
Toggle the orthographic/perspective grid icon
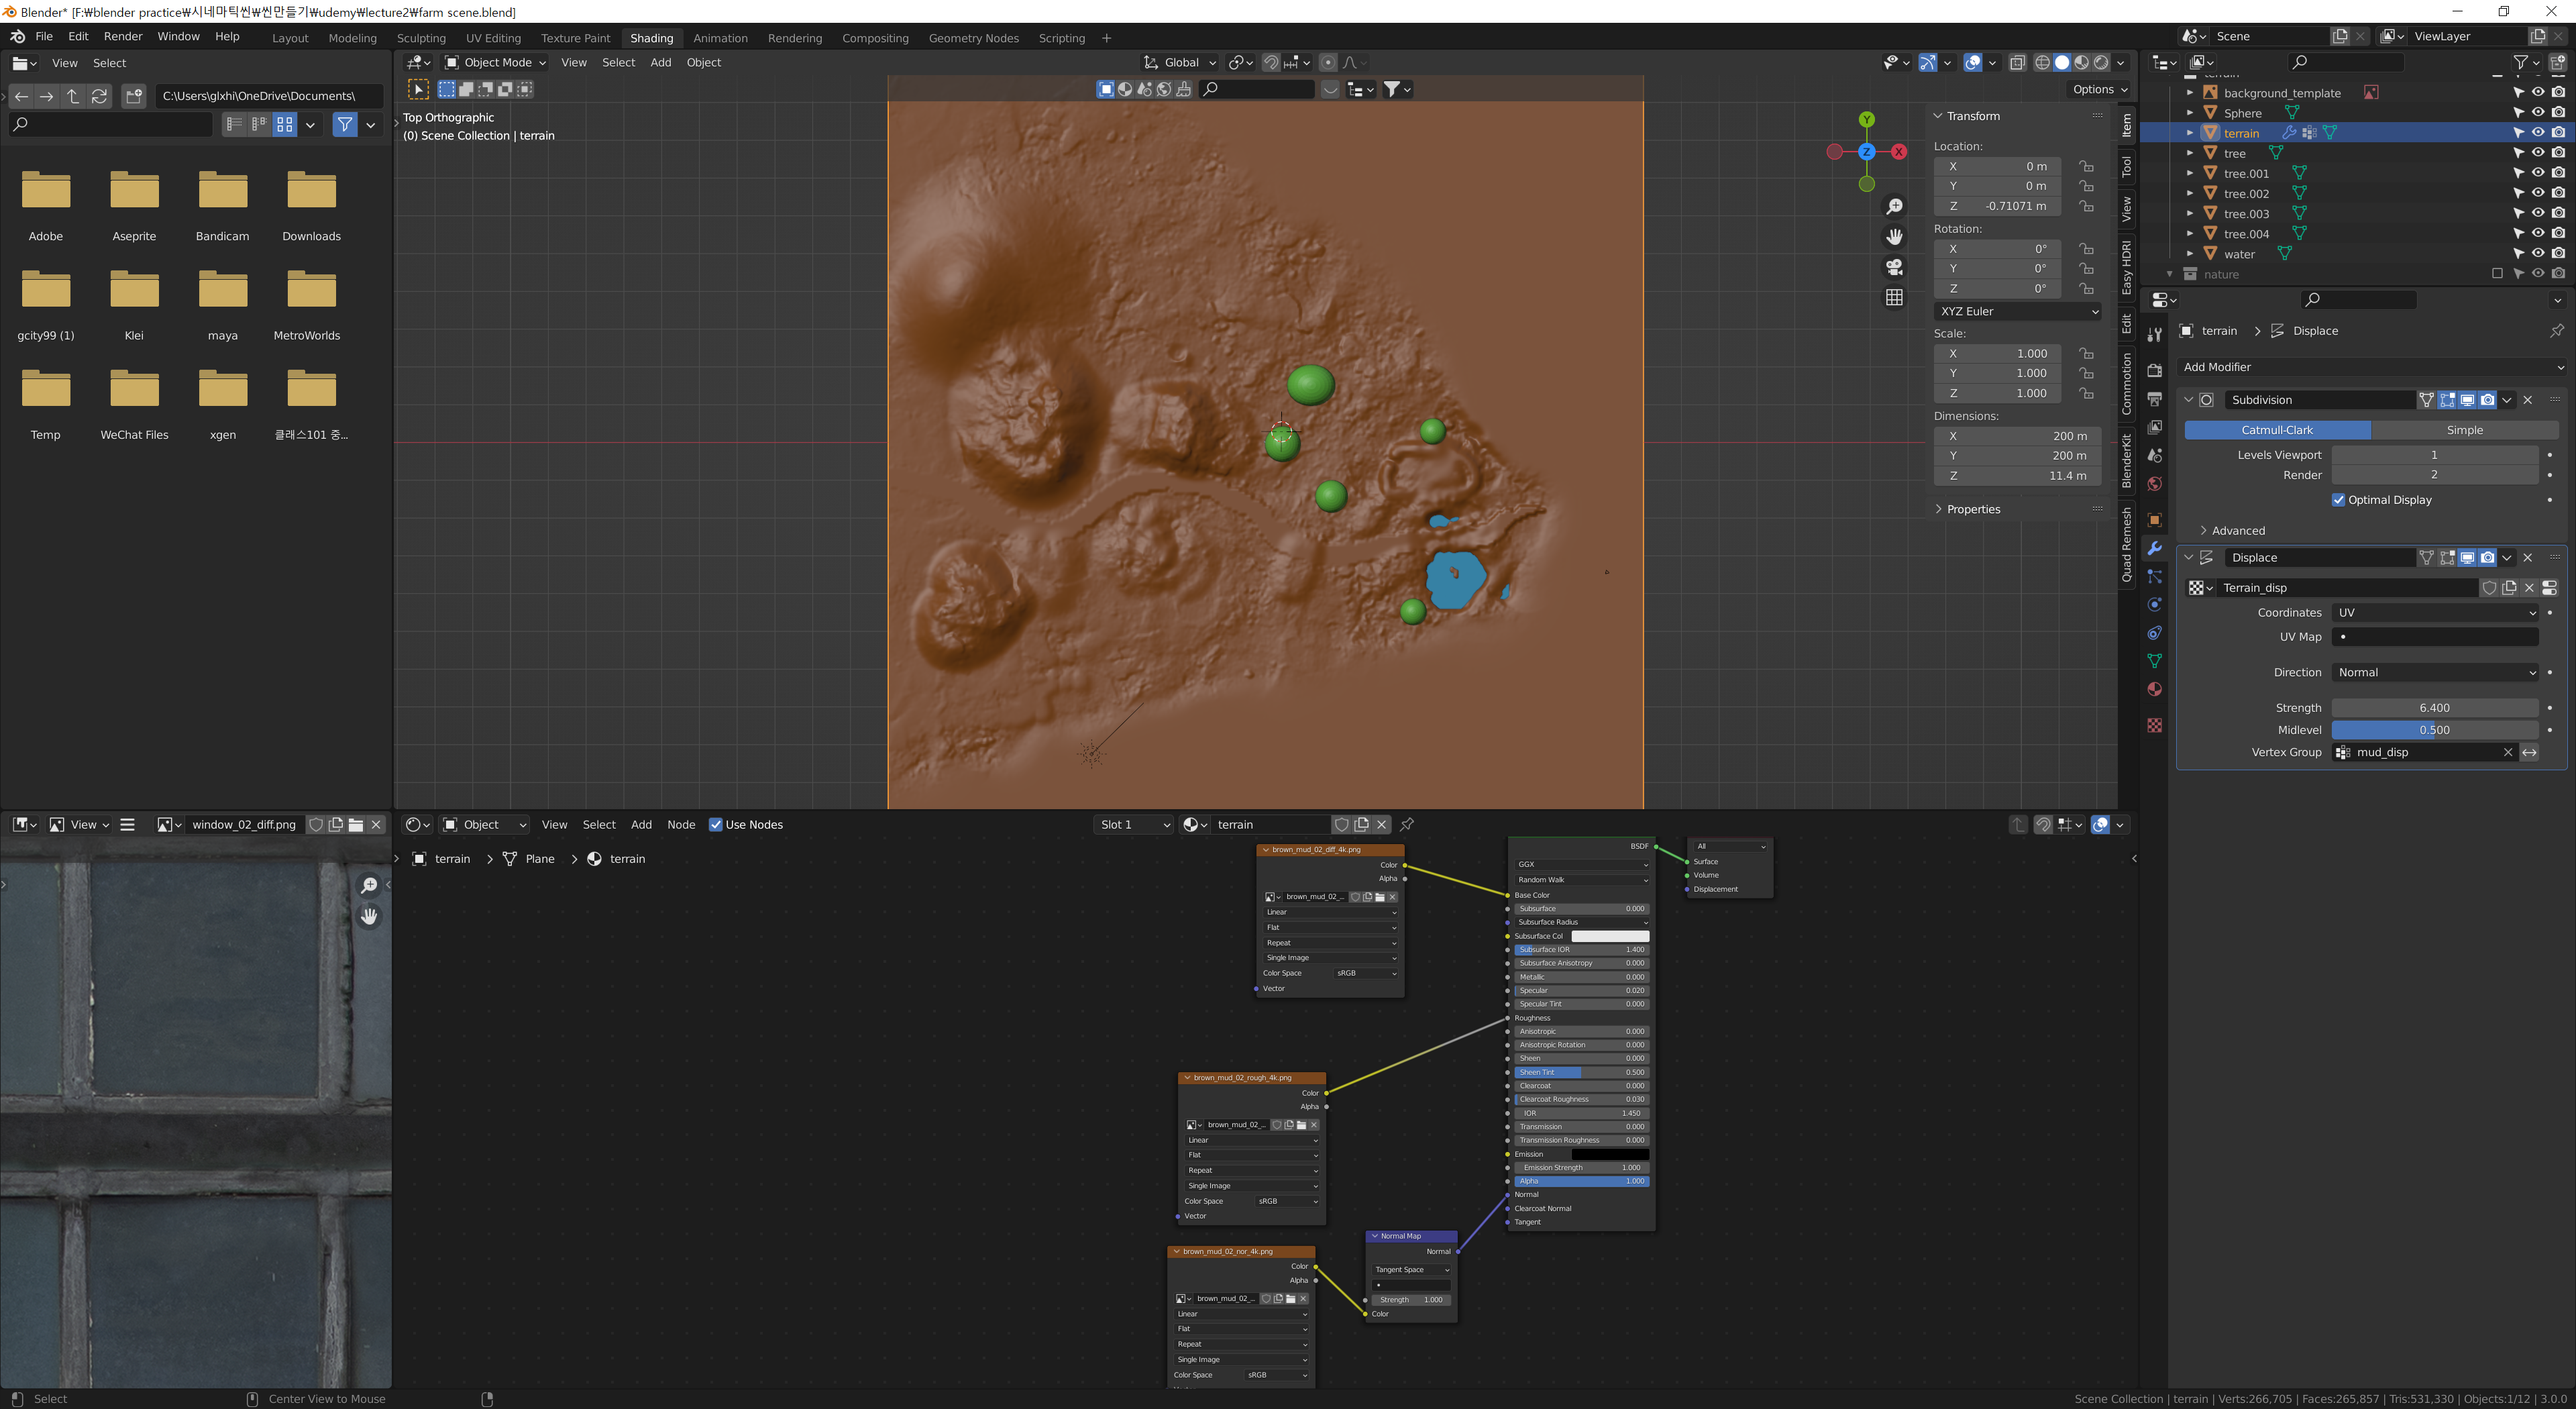[1894, 298]
